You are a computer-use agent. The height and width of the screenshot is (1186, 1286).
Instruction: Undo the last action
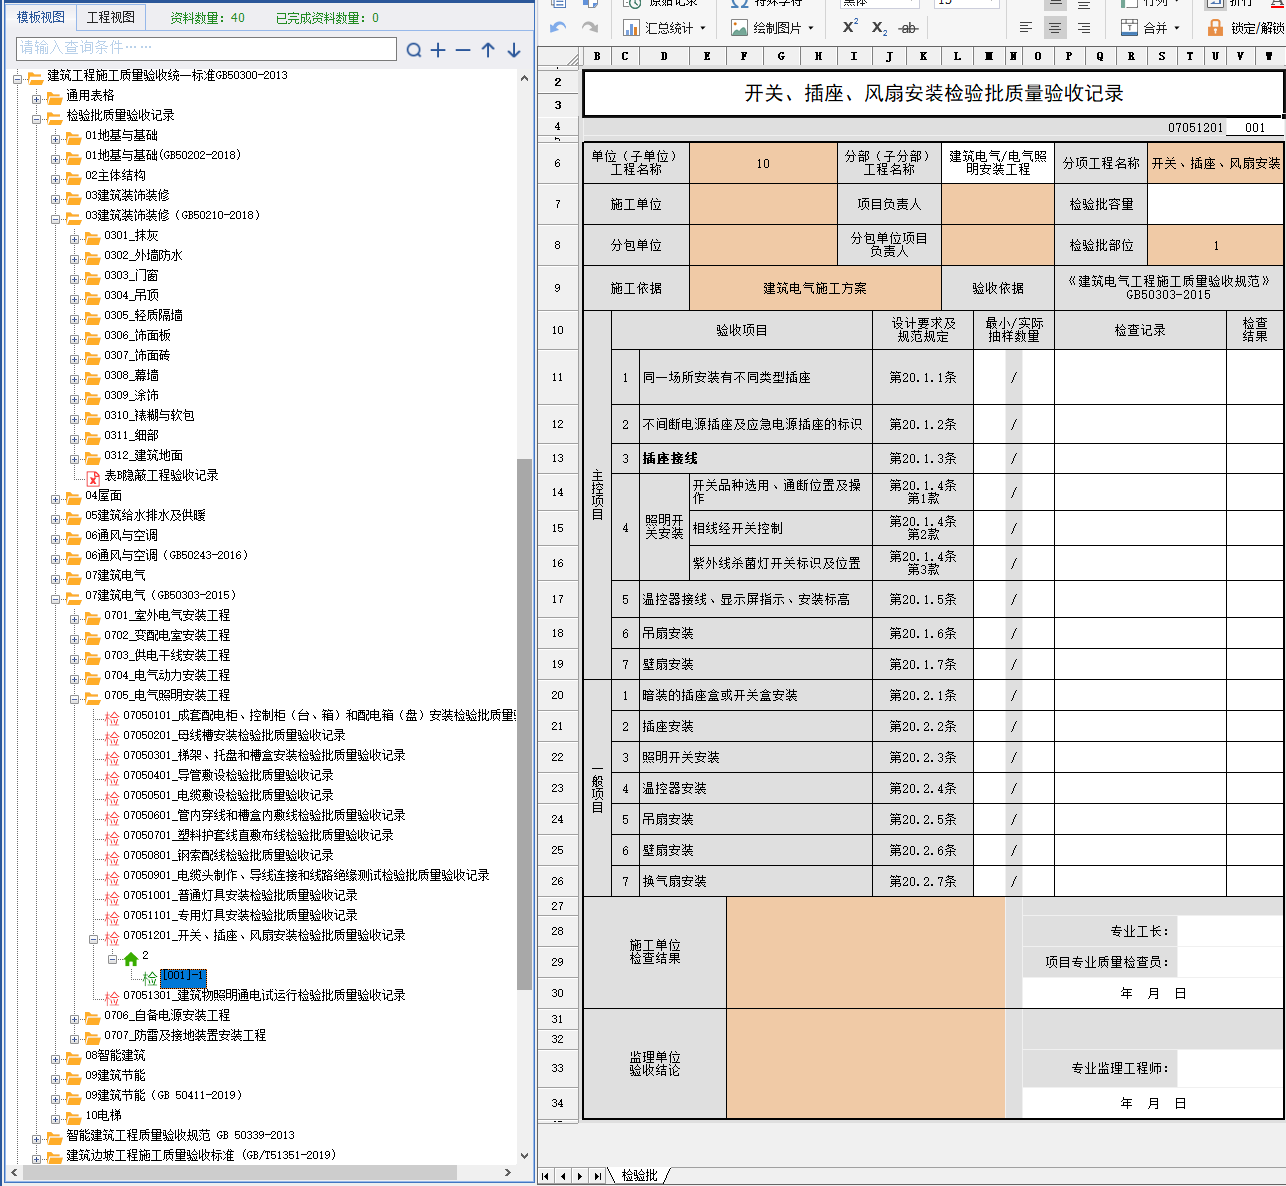coord(558,27)
